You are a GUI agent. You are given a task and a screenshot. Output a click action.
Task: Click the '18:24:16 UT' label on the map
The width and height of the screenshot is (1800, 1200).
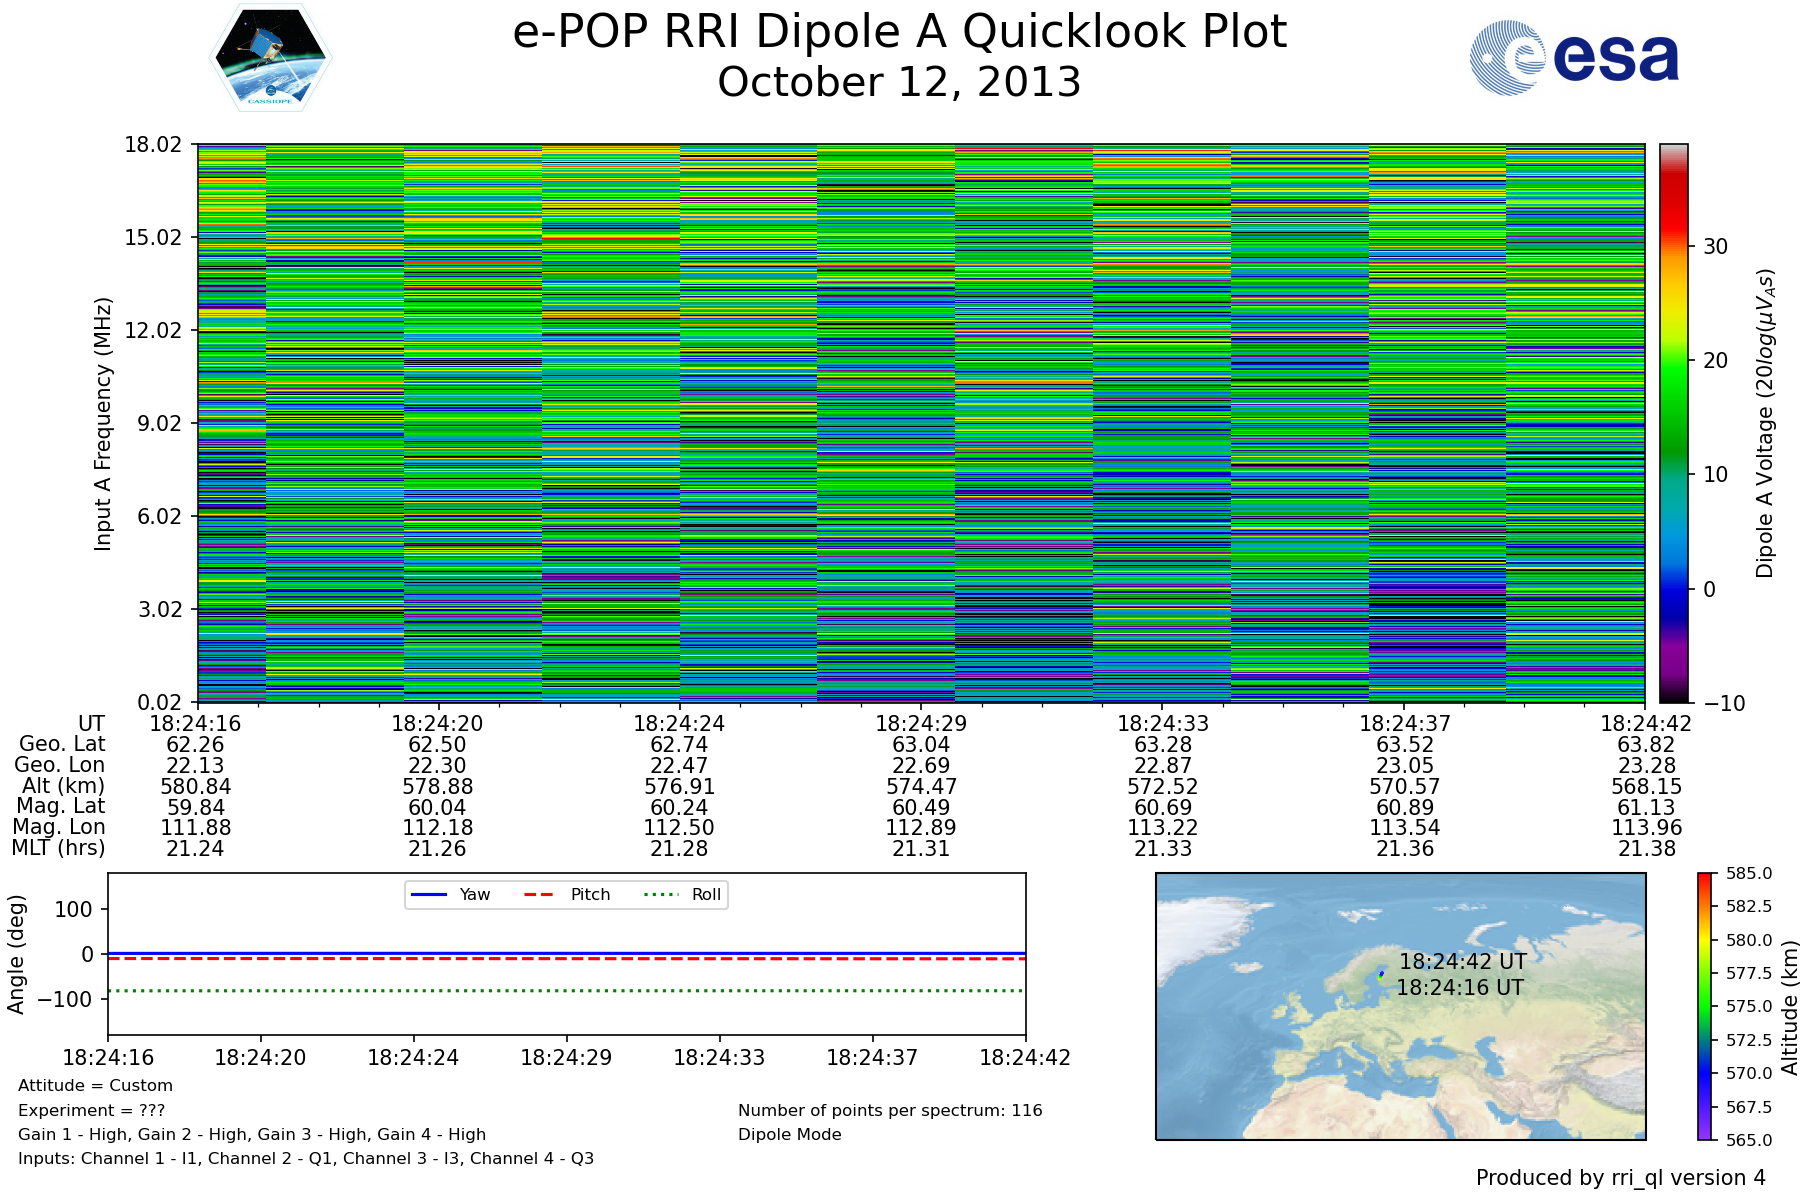coord(1460,988)
